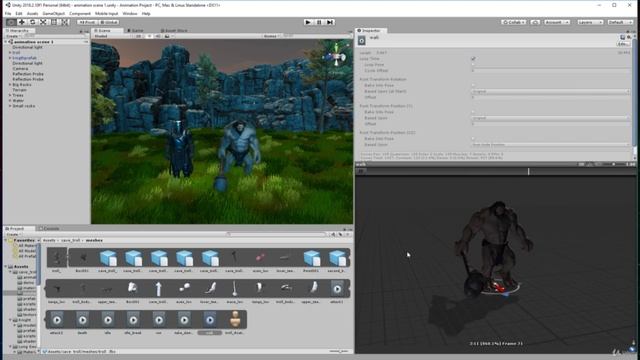Screen dimensions: 640x360
Task: Adjust the Project icon size slider
Action: pos(339,351)
